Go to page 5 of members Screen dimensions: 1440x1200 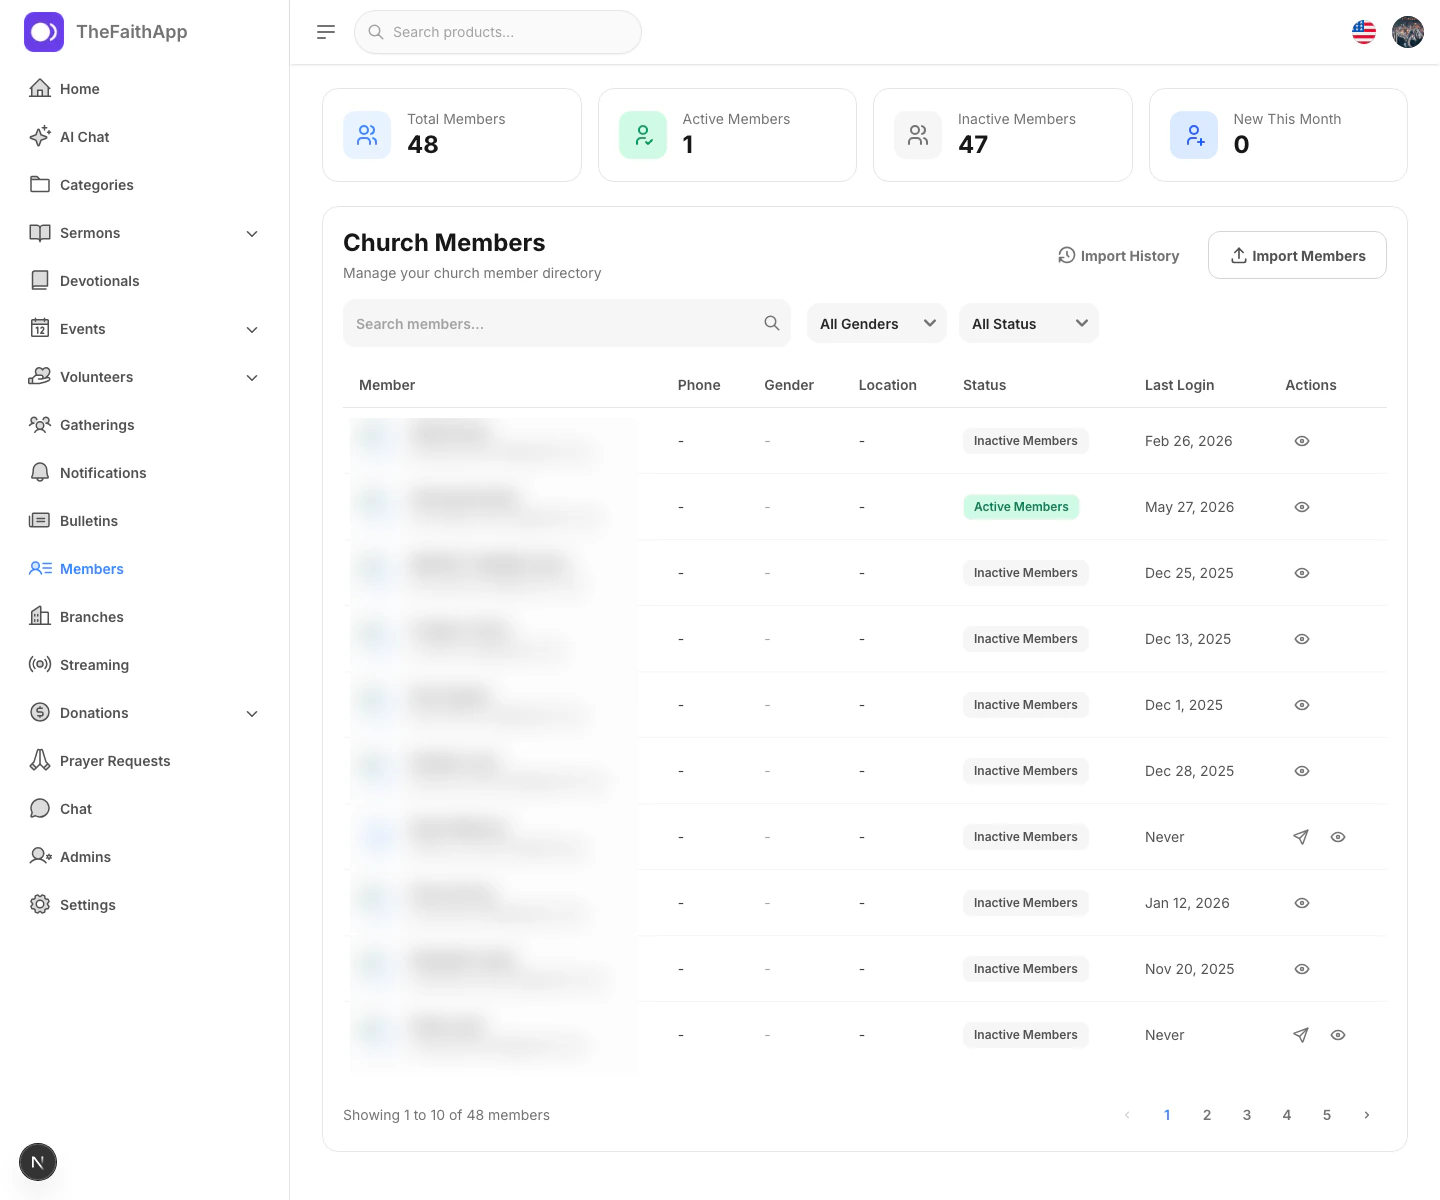coord(1327,1115)
